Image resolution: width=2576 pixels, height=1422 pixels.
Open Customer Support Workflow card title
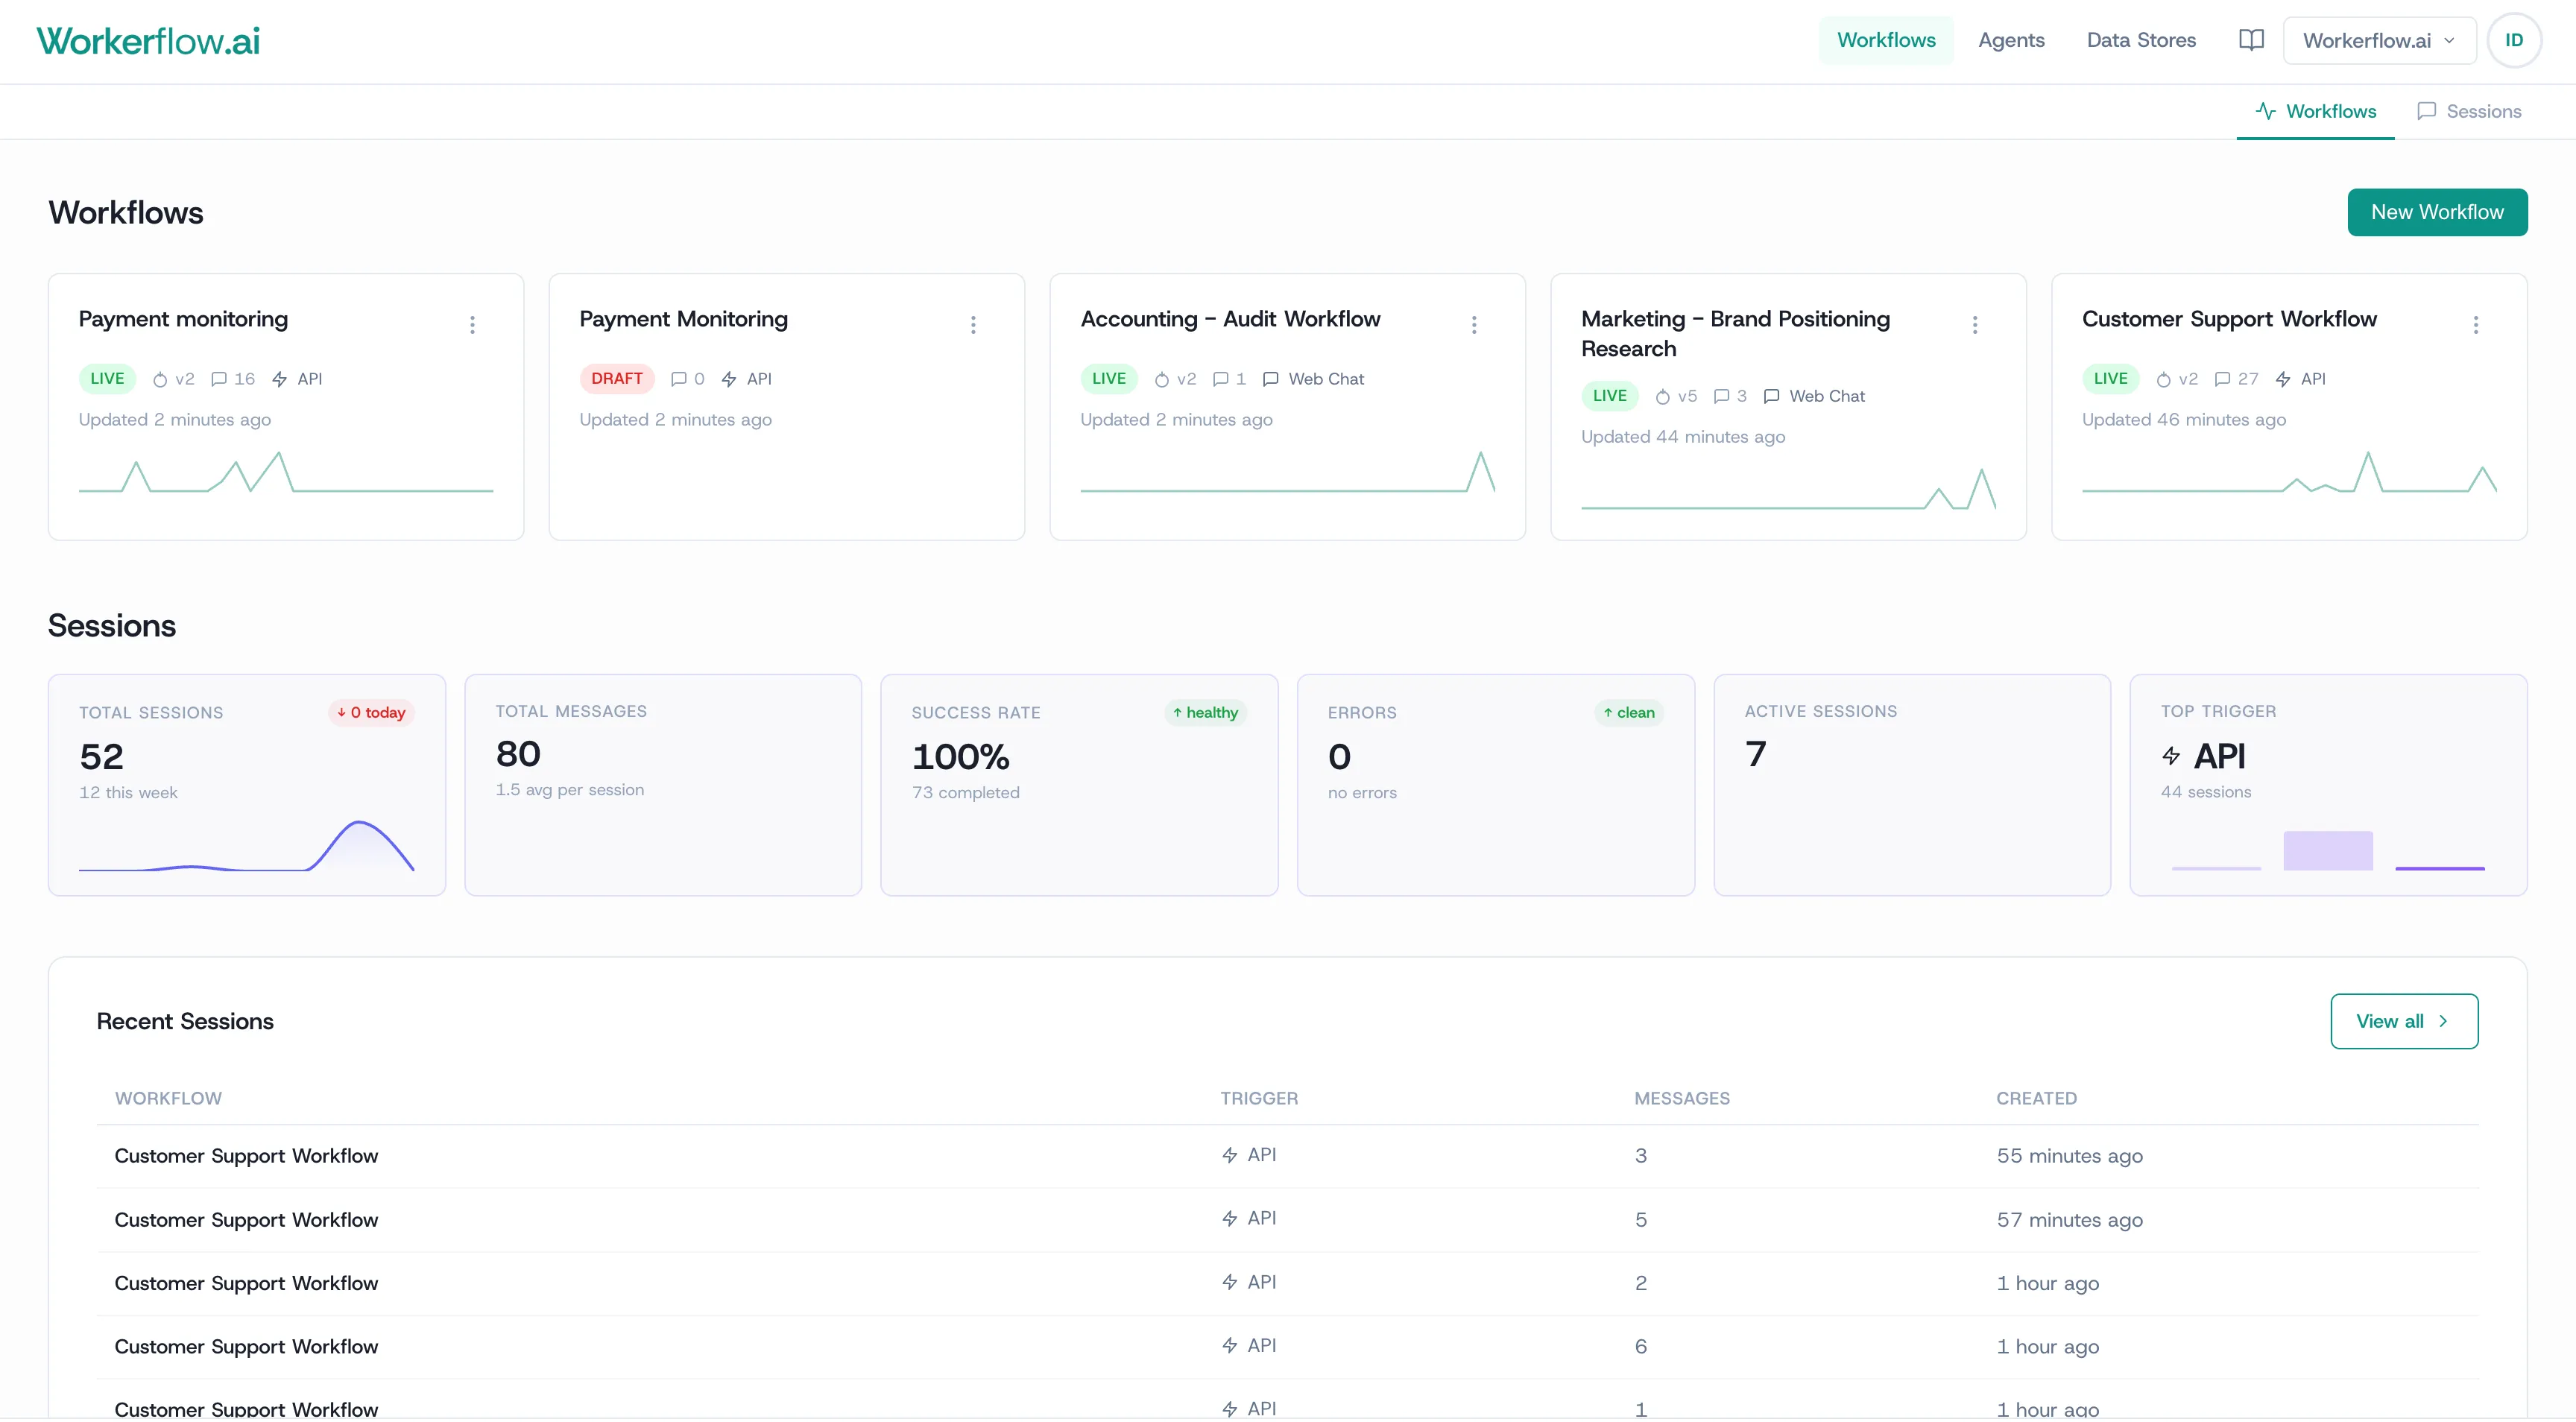[x=2228, y=320]
